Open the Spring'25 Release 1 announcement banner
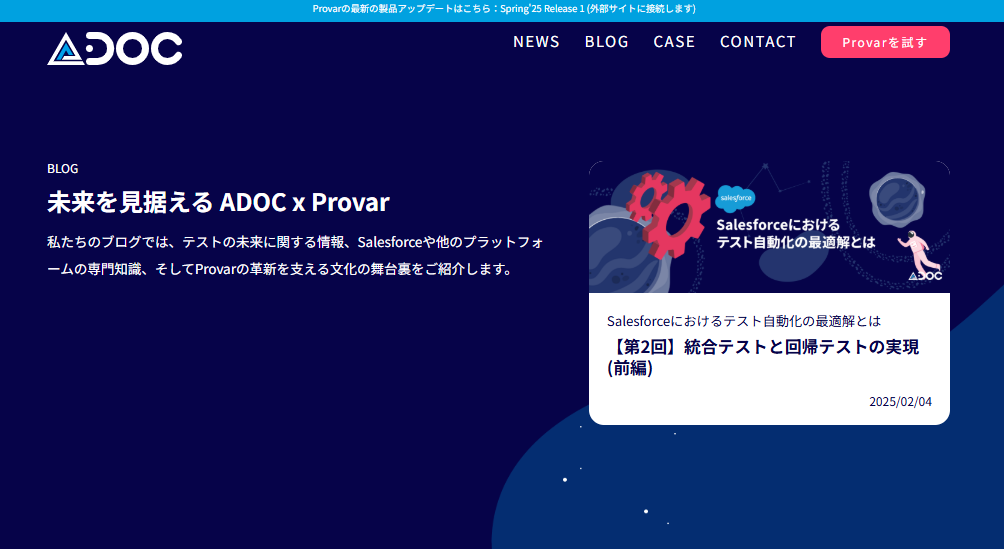This screenshot has width=1004, height=549. pyautogui.click(x=504, y=9)
